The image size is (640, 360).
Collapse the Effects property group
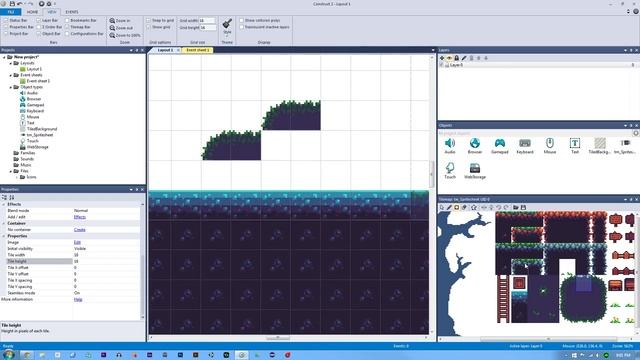coord(4,204)
